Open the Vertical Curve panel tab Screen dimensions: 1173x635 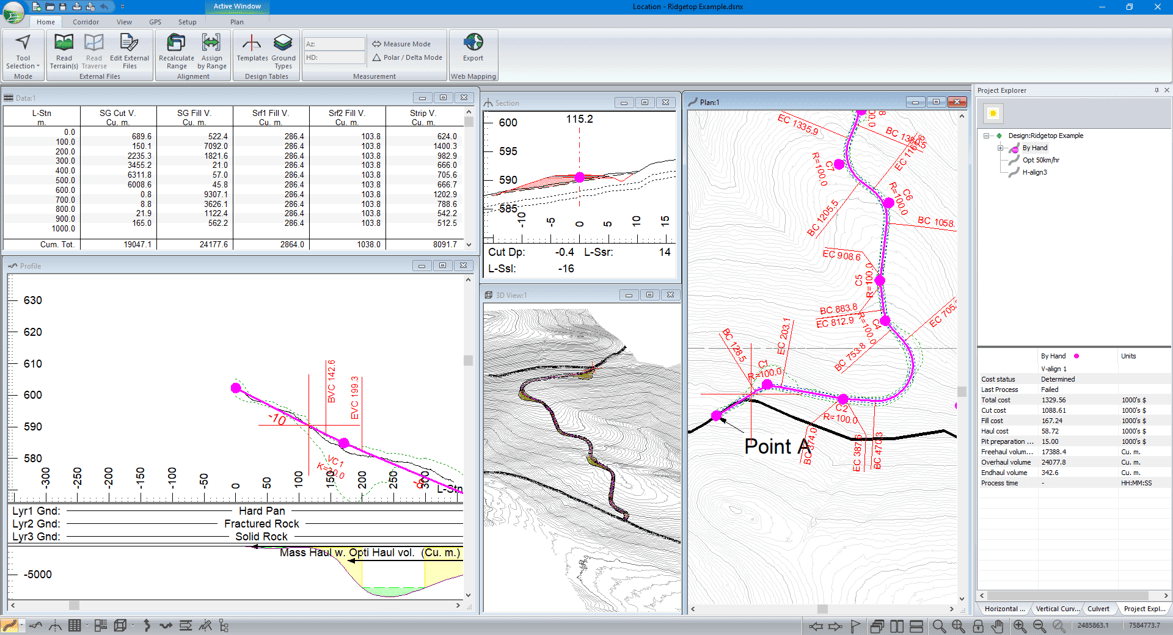(x=1056, y=608)
